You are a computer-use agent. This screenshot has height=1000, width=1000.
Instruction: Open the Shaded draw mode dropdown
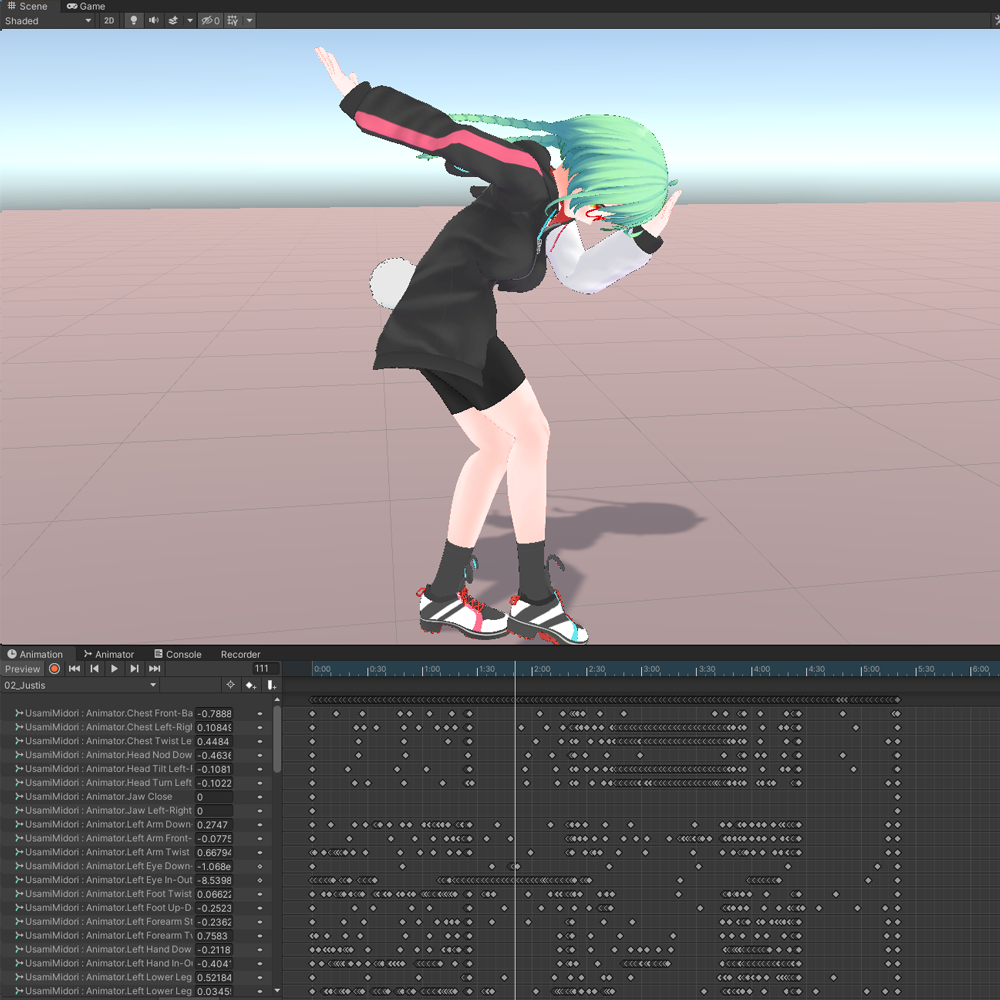tap(50, 20)
